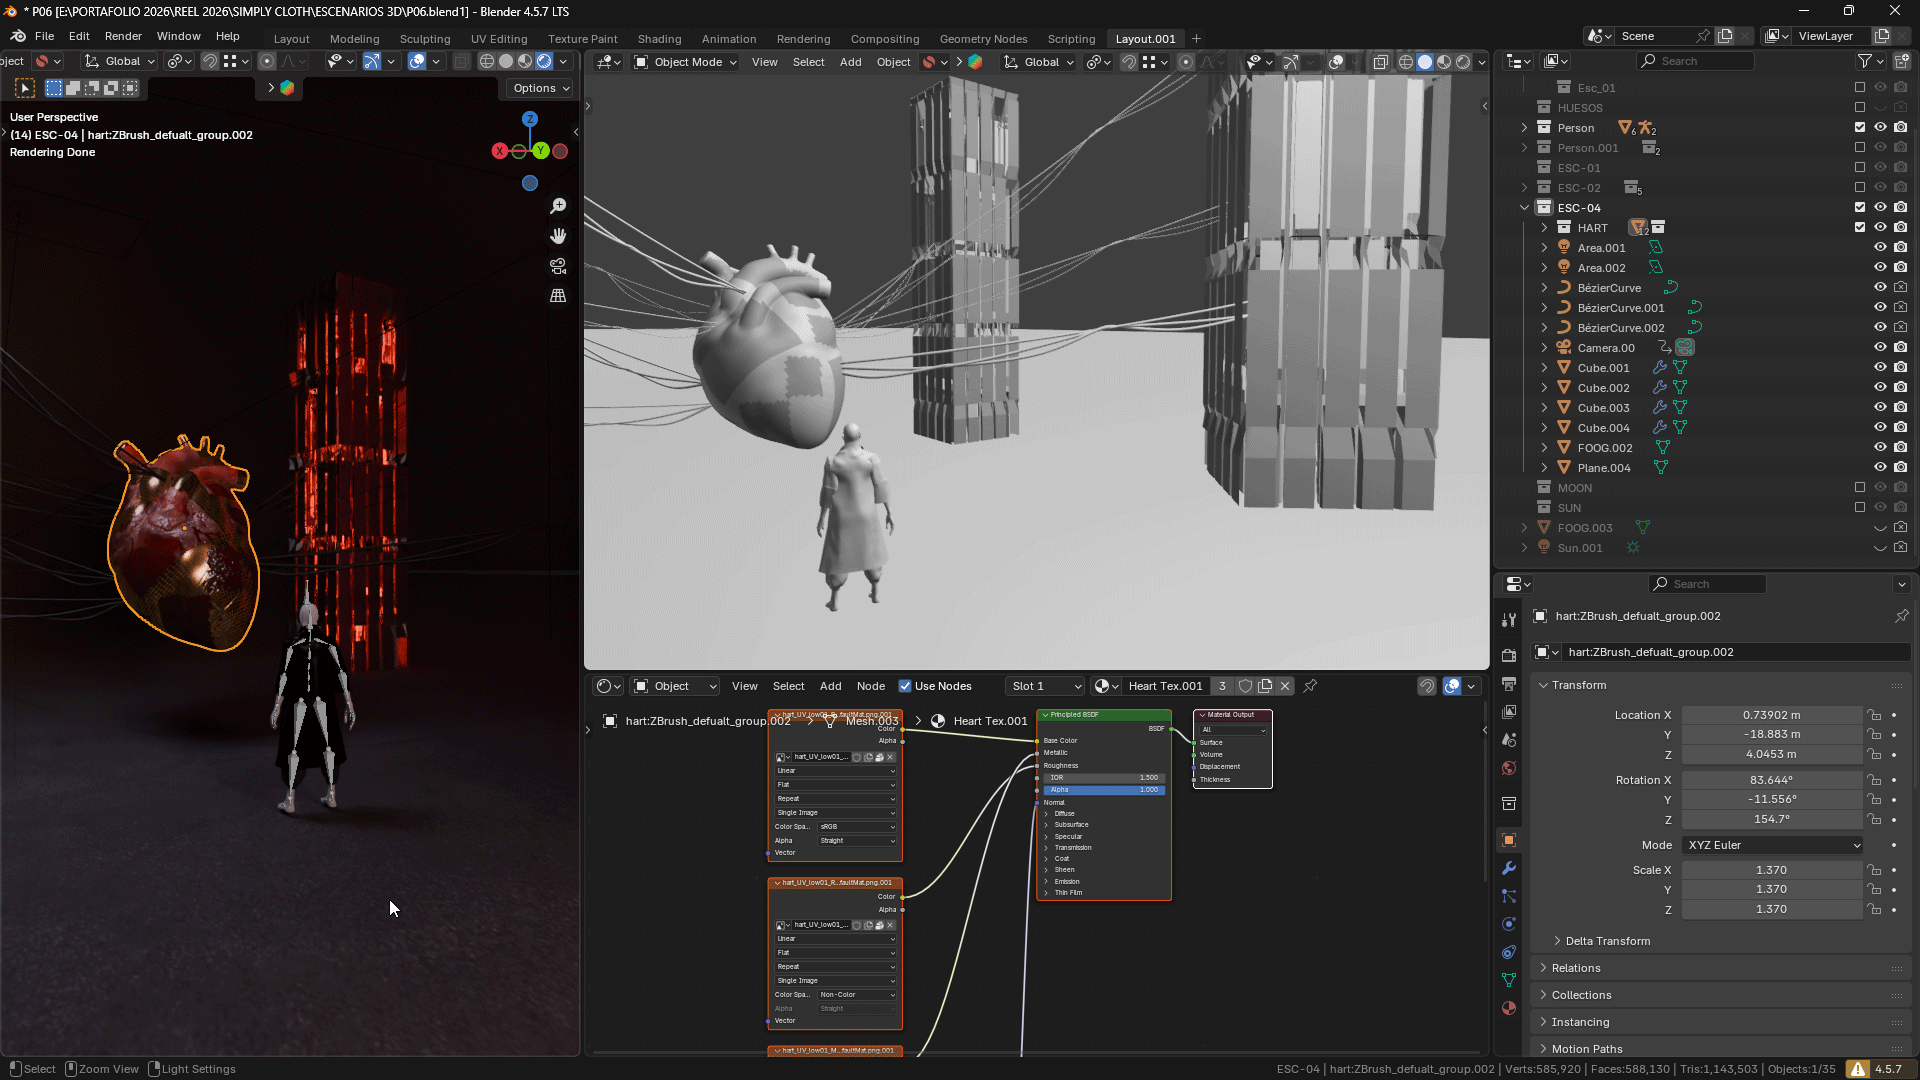Open the outliner filter funnel
Screen dimensions: 1920x1080
1865,61
